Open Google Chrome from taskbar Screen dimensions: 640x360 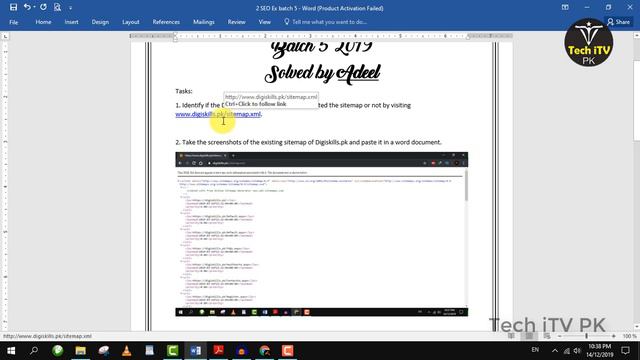tap(264, 351)
